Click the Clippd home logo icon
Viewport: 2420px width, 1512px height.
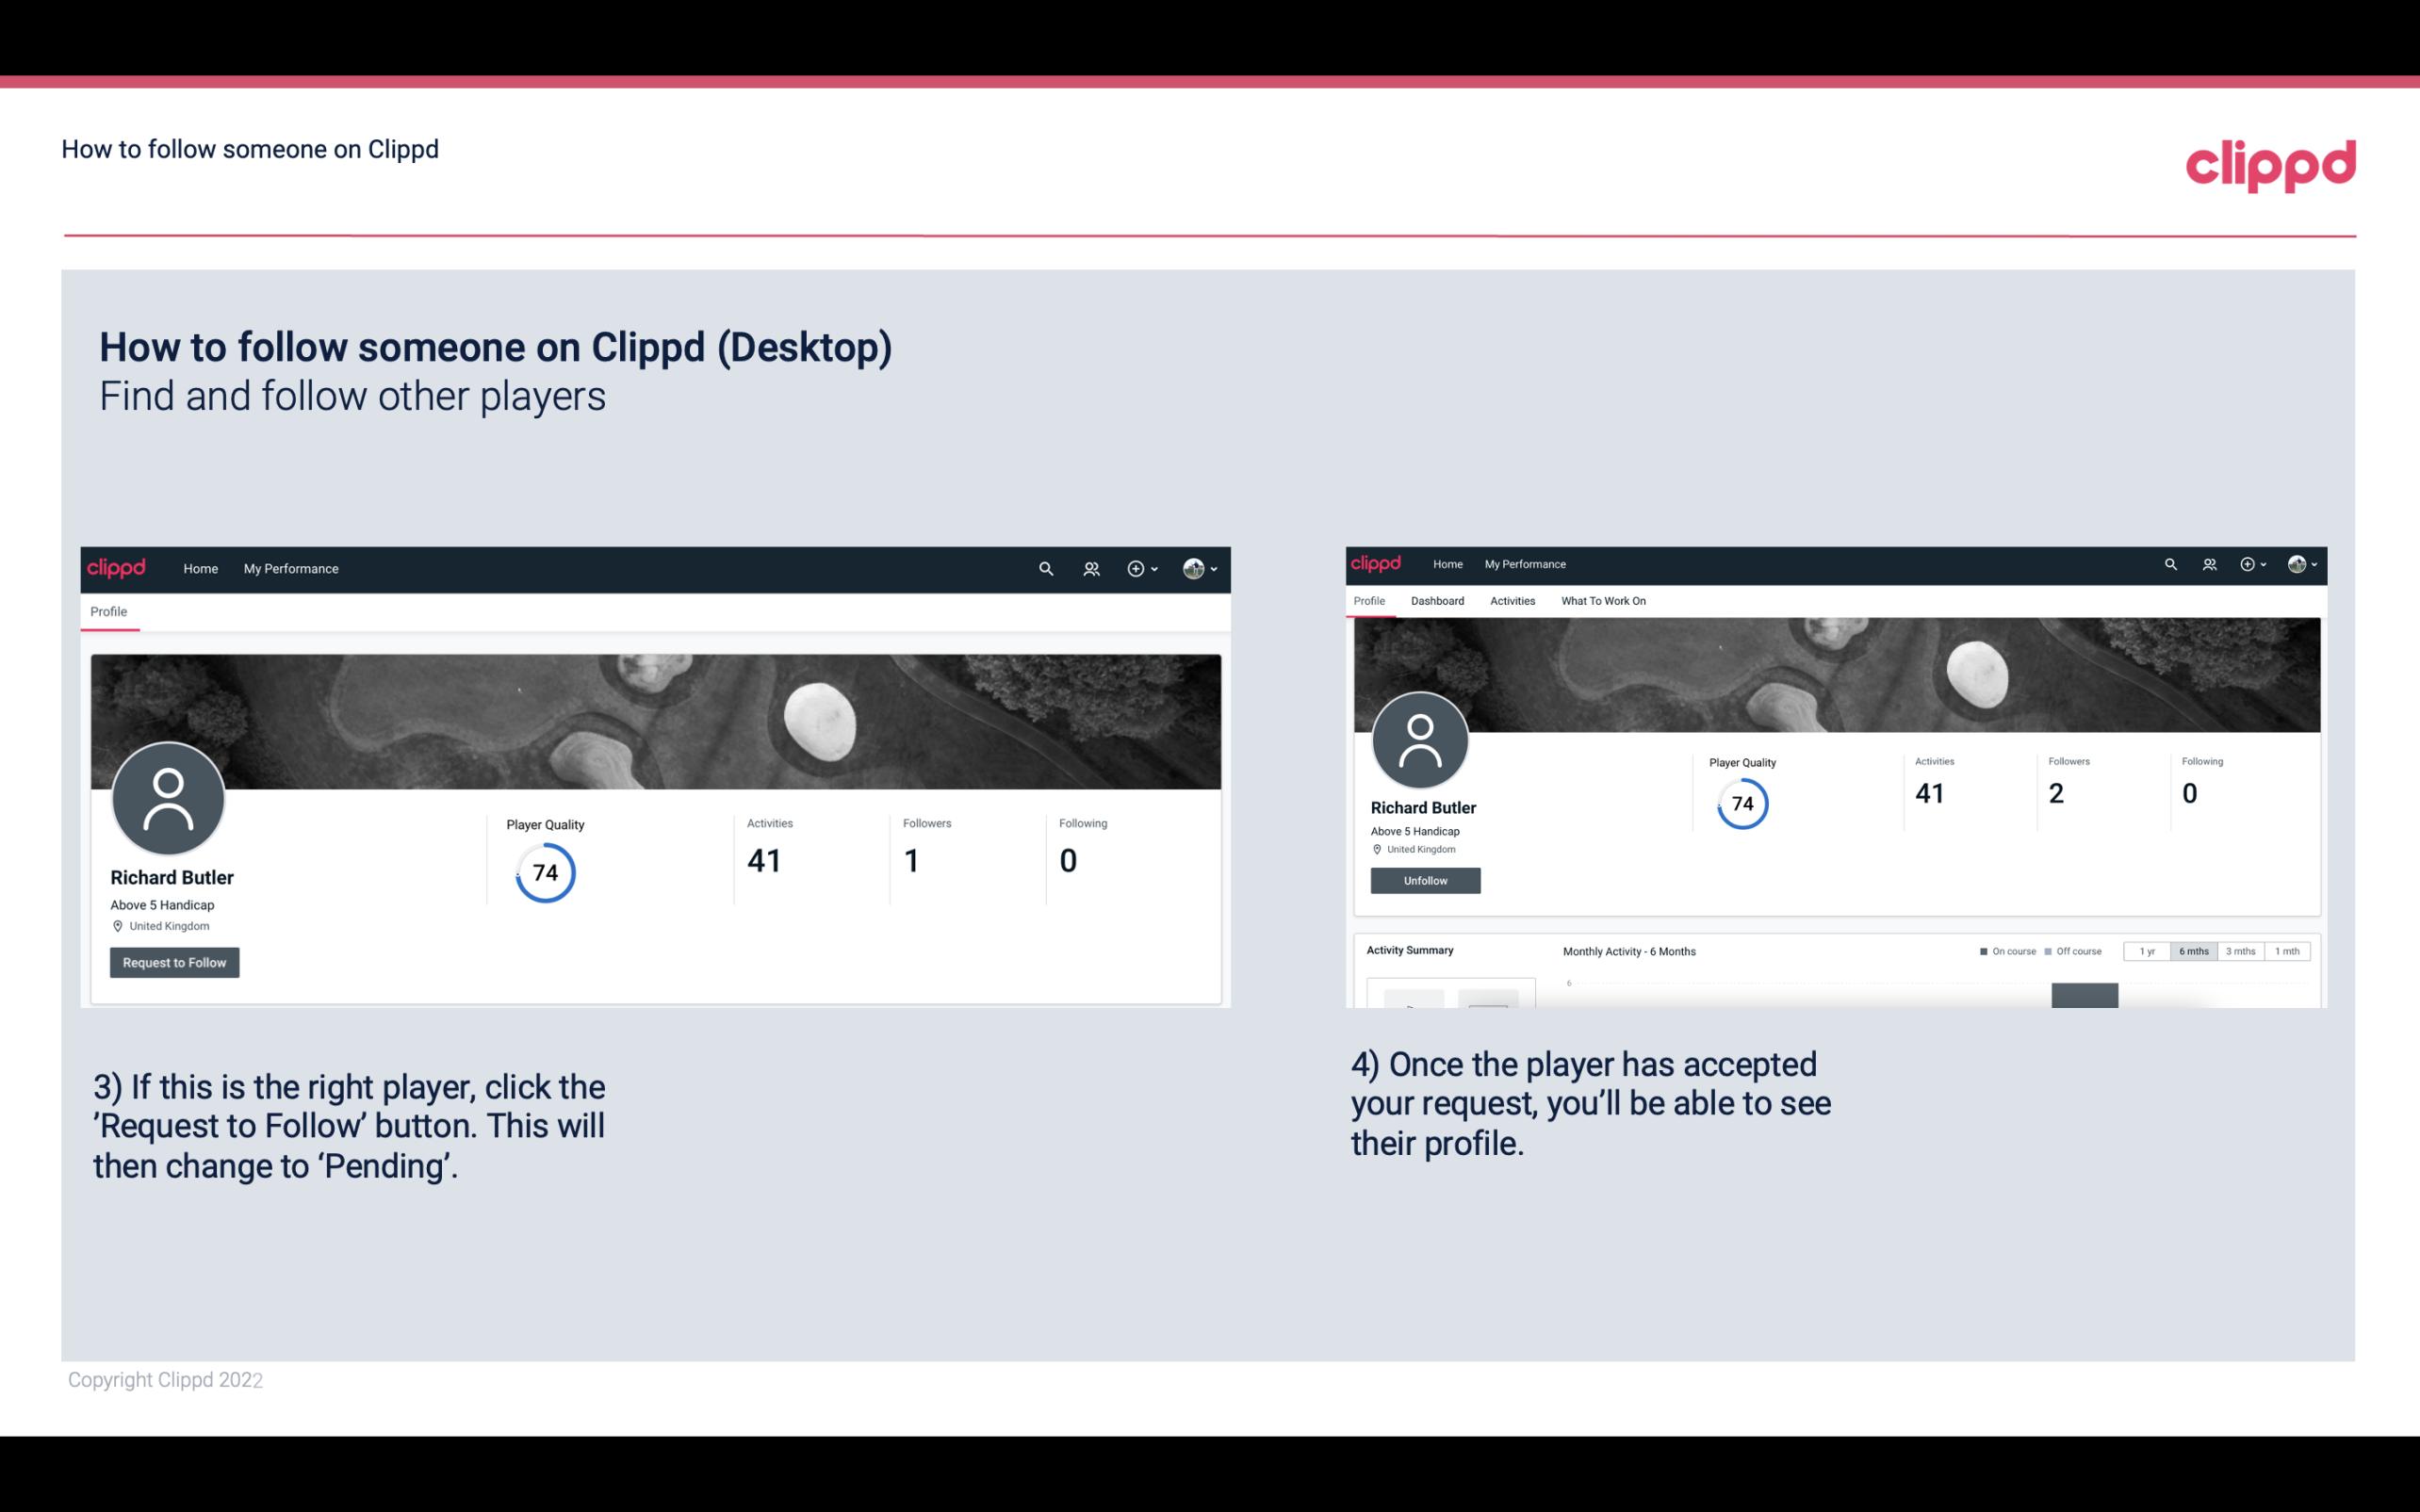(117, 568)
